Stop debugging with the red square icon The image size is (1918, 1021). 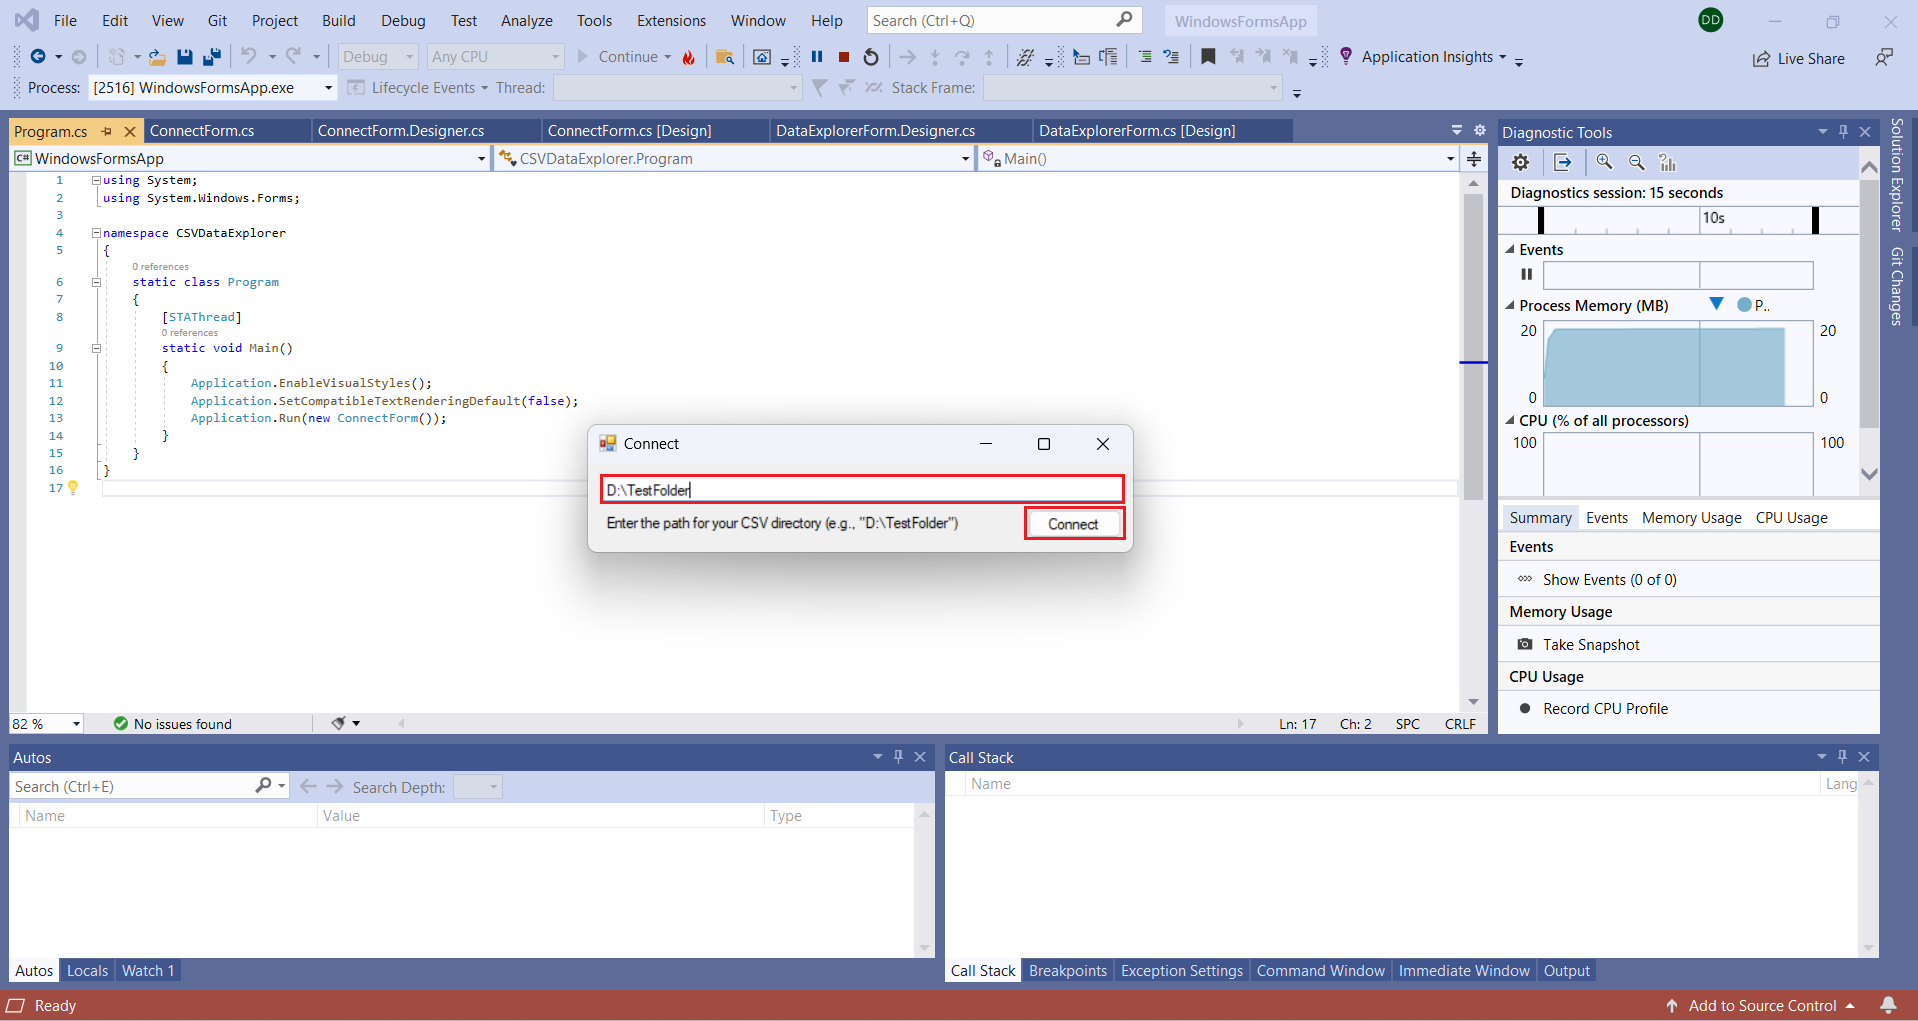pyautogui.click(x=844, y=57)
